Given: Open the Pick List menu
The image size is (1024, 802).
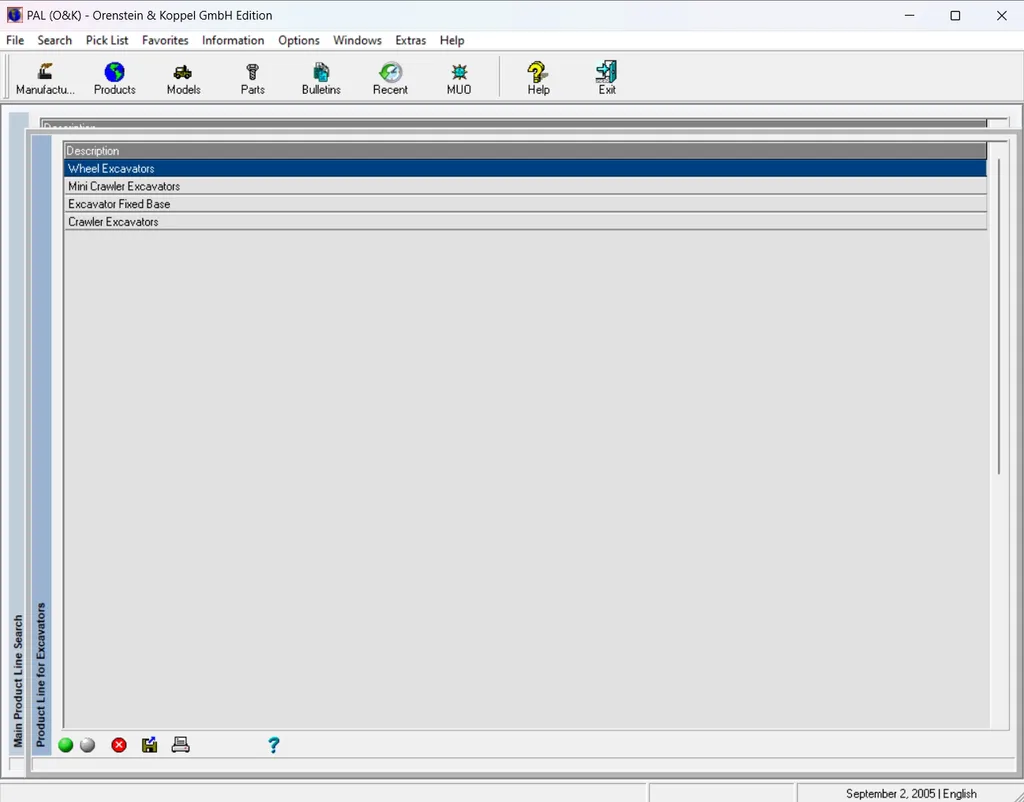Looking at the screenshot, I should coord(107,40).
